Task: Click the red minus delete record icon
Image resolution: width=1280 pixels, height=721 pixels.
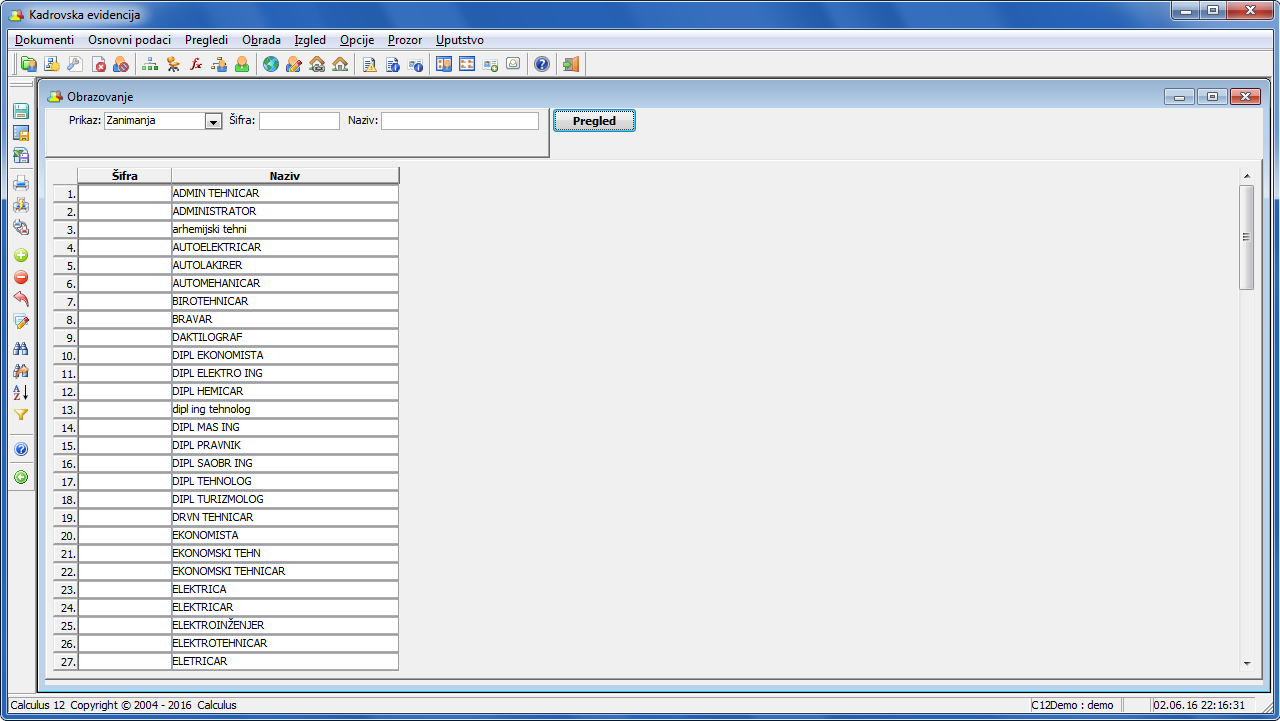Action: (x=21, y=277)
